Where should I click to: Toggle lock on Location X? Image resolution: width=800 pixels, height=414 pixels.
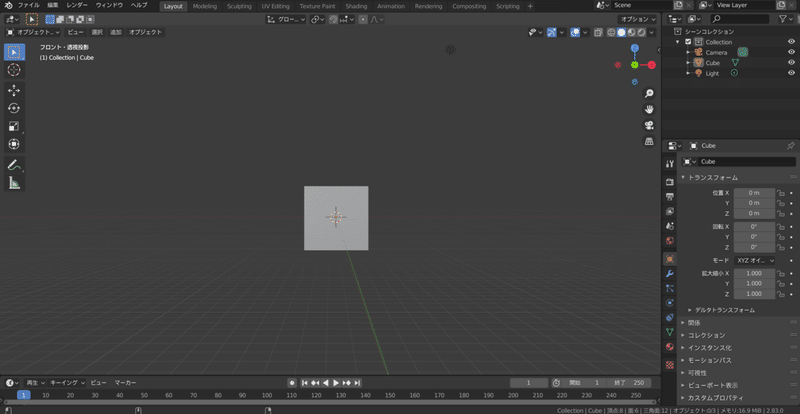click(x=781, y=192)
